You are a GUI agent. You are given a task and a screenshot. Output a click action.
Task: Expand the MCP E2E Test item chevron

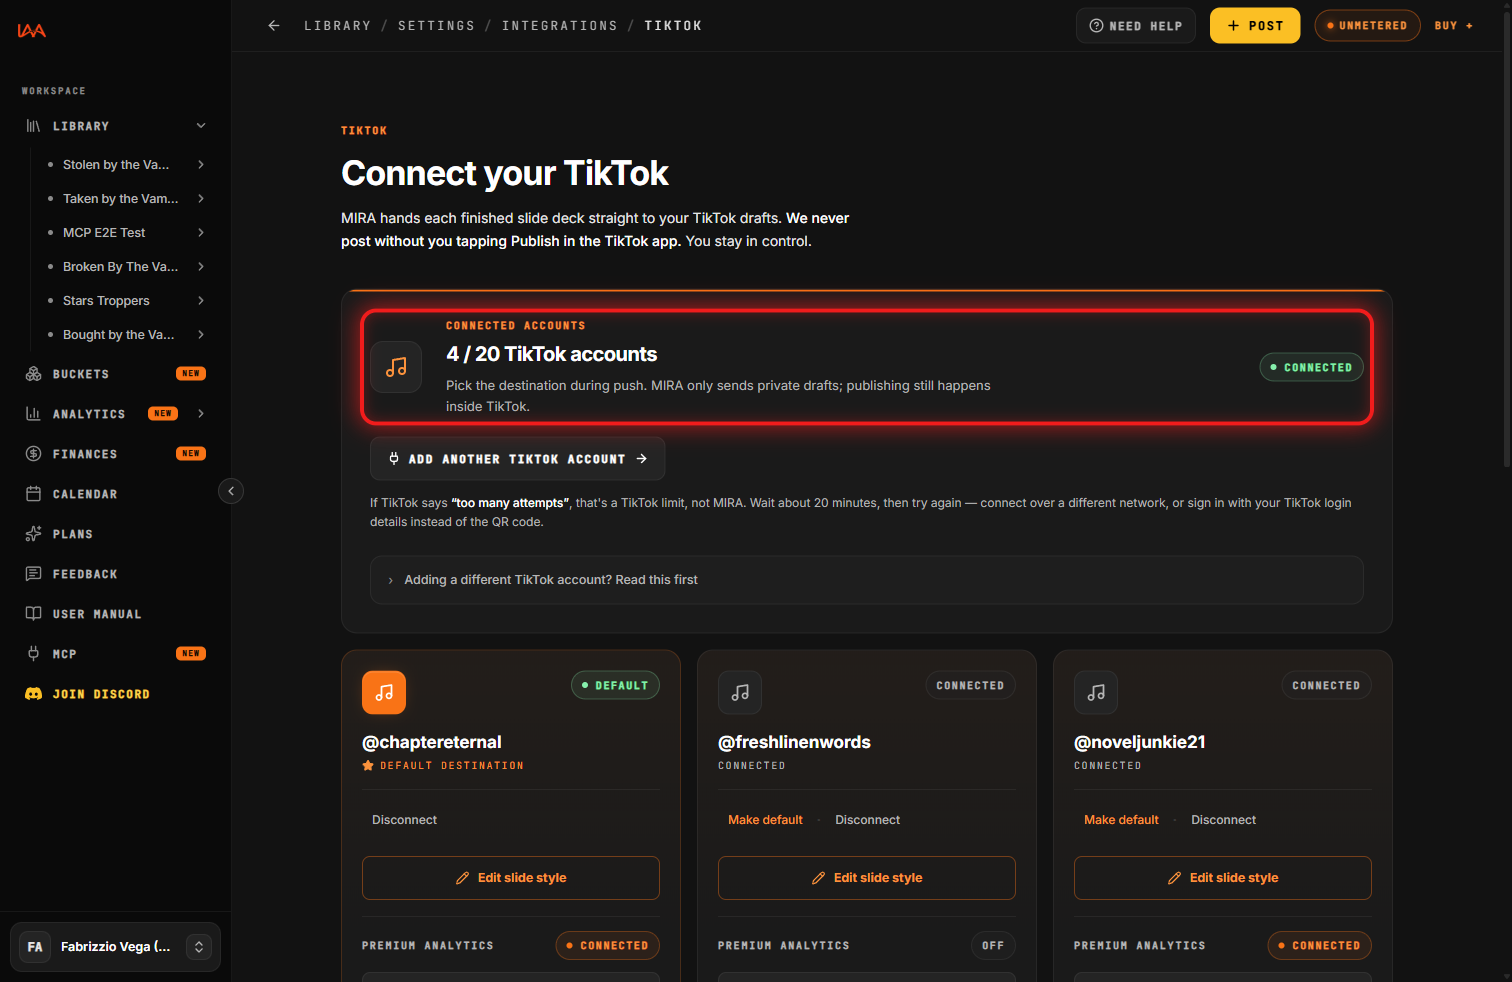(x=201, y=233)
